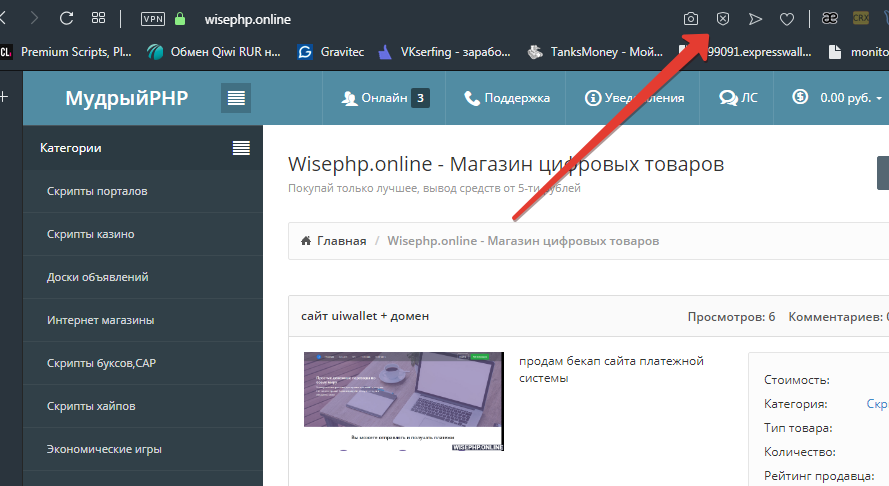The image size is (889, 486).
Task: Open the Поддержка support menu item
Action: click(x=507, y=98)
